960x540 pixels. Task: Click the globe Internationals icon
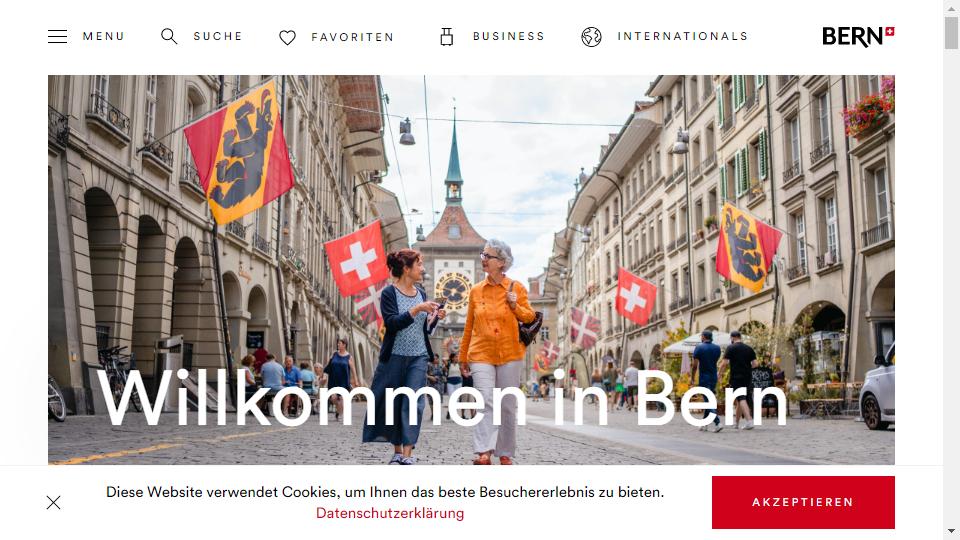pyautogui.click(x=591, y=37)
